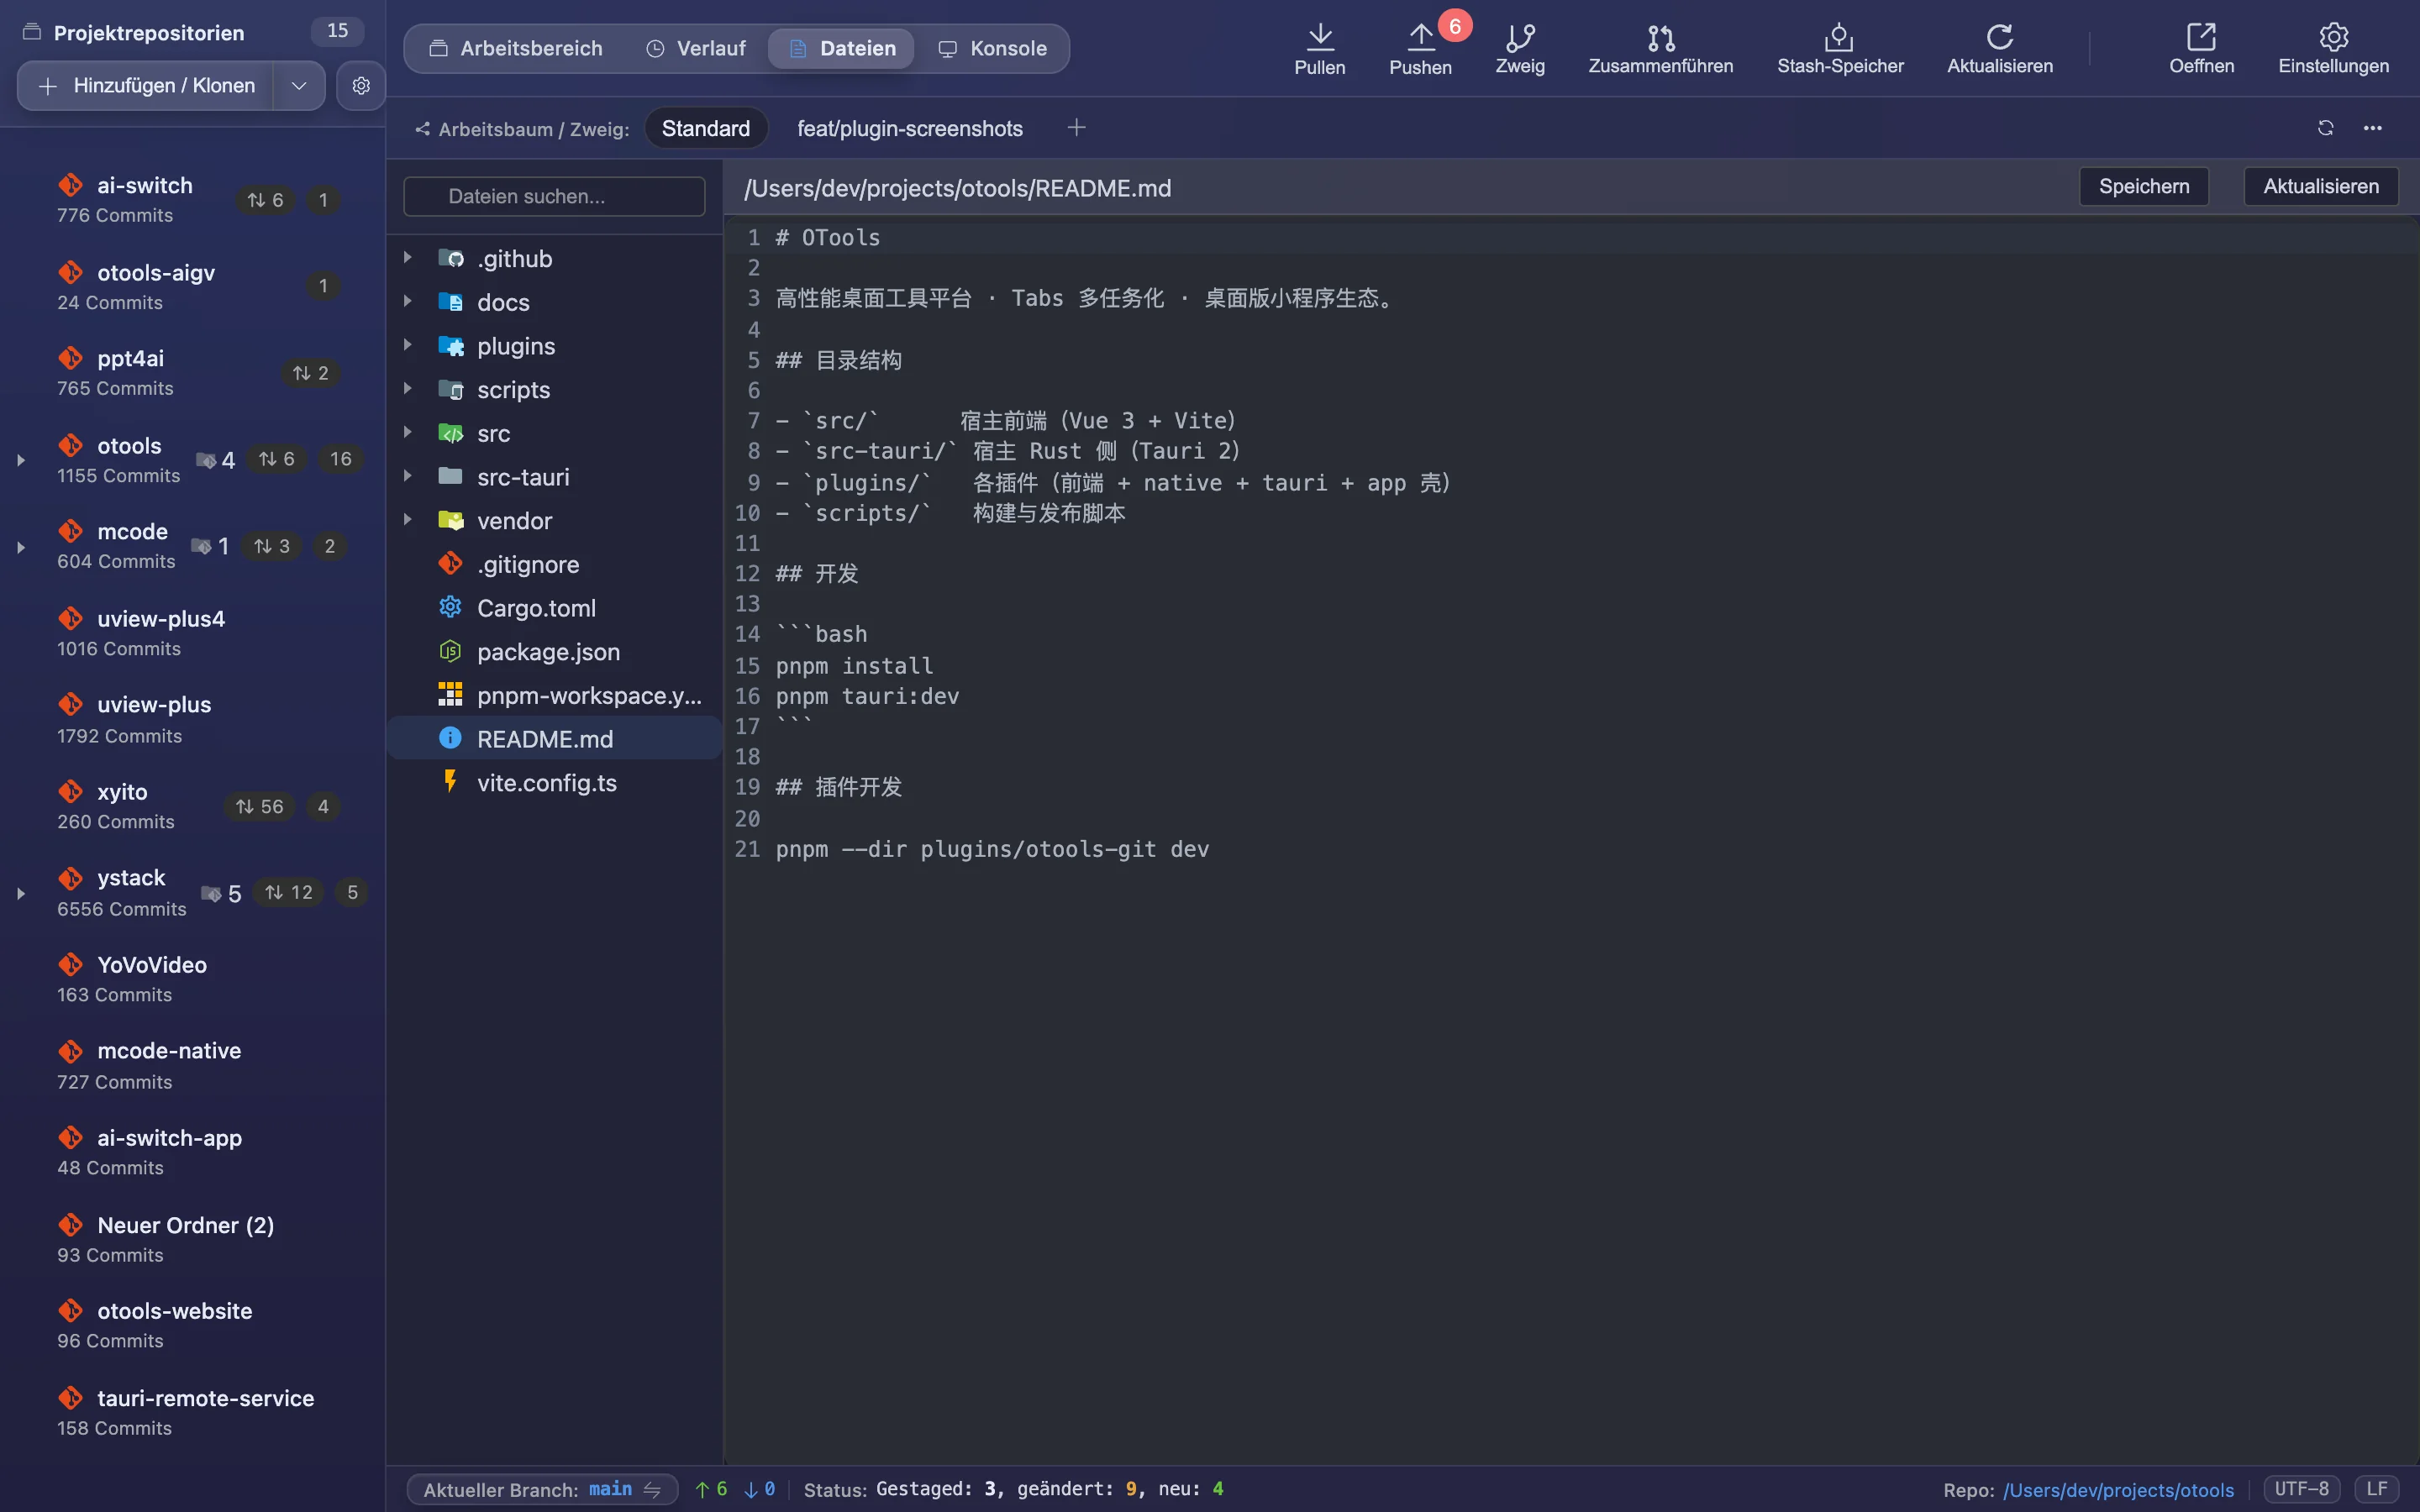Expand the plugins folder

407,345
